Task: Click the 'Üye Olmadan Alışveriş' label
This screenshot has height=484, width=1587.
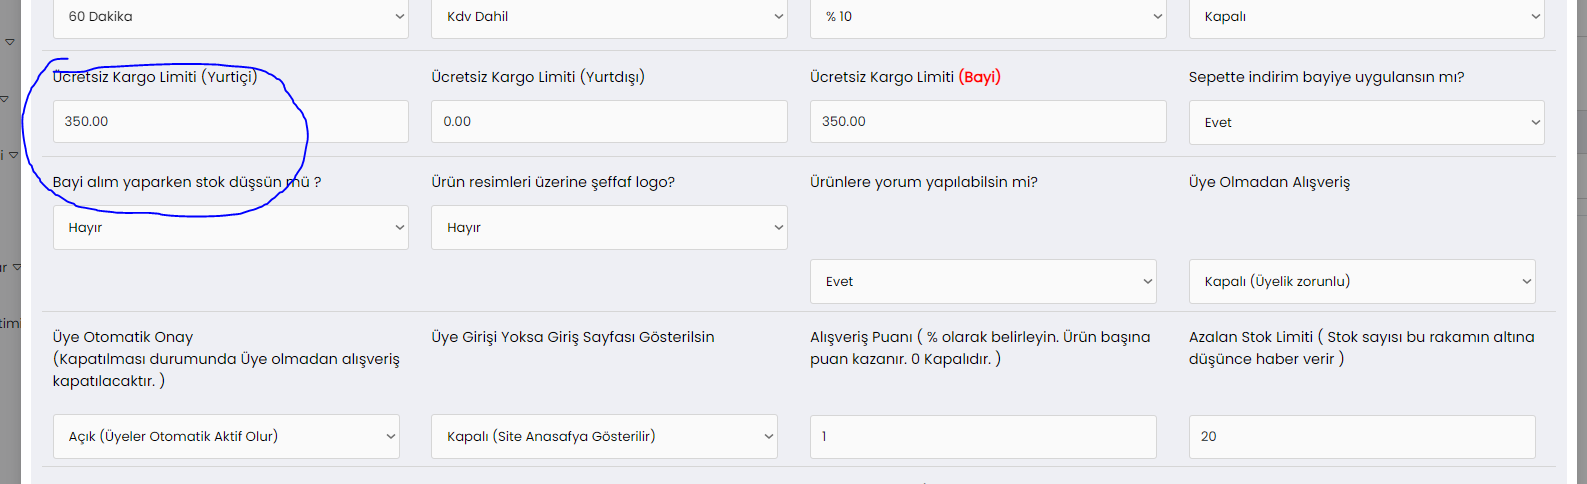Action: (1269, 182)
